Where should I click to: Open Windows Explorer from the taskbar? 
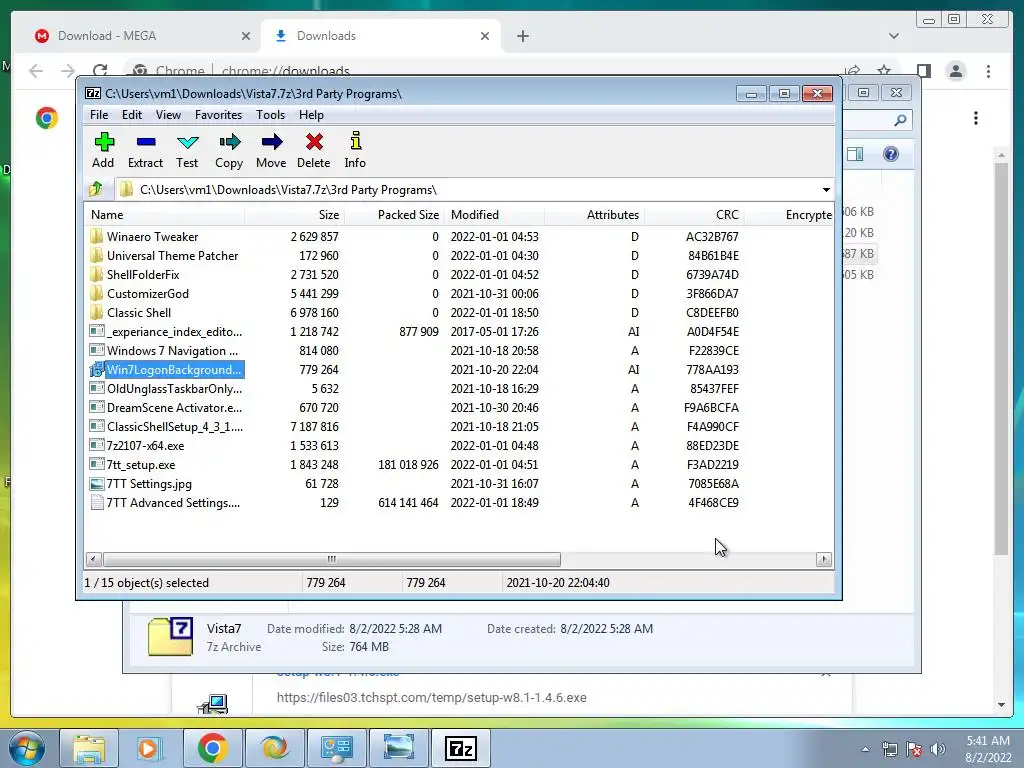(x=89, y=748)
